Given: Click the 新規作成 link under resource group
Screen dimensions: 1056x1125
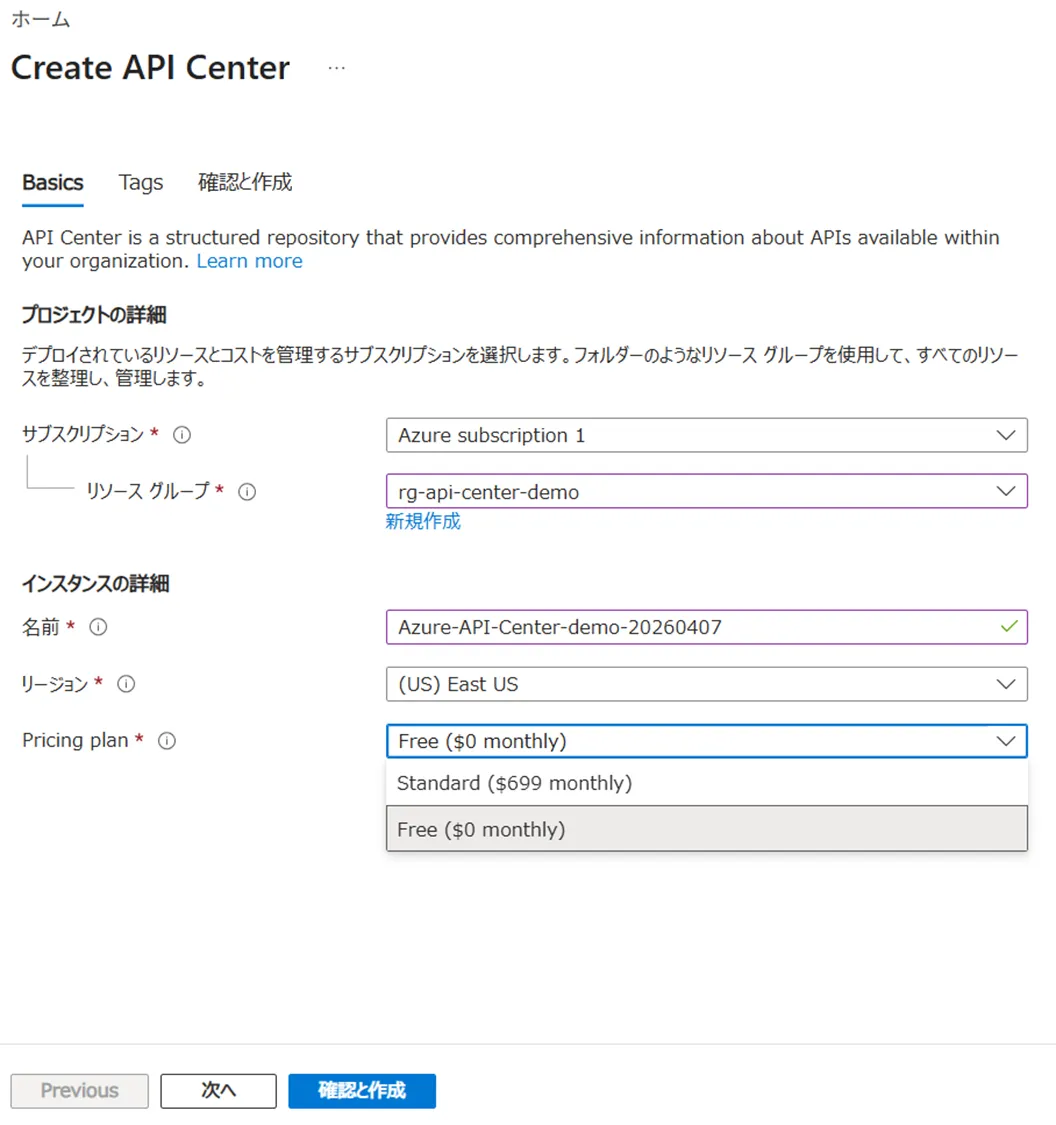Looking at the screenshot, I should (423, 521).
